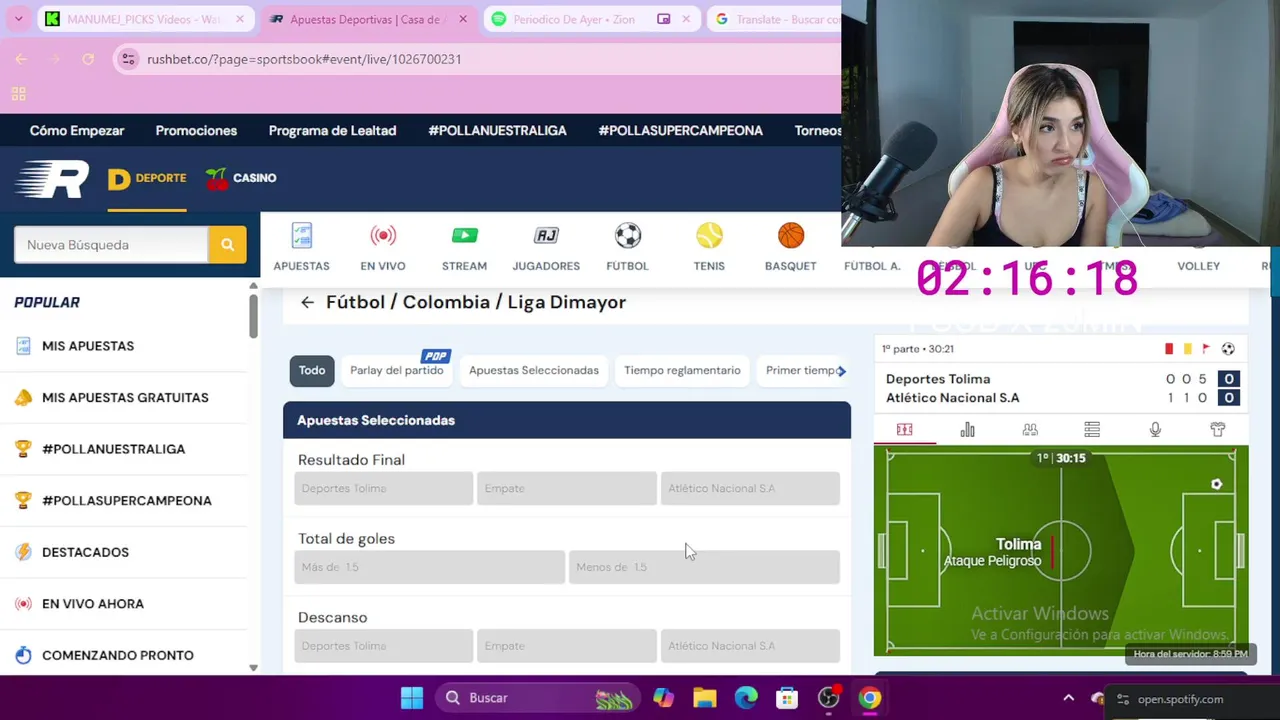Open File Explorer from the taskbar

point(704,698)
